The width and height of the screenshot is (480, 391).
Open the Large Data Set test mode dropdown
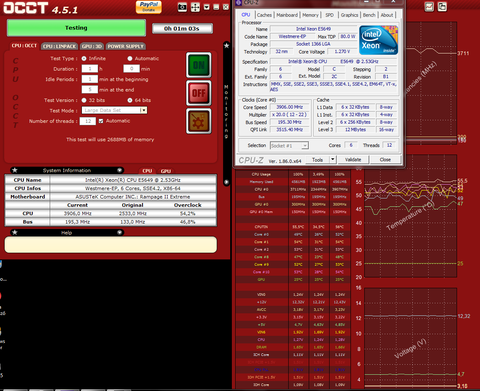[x=143, y=110]
